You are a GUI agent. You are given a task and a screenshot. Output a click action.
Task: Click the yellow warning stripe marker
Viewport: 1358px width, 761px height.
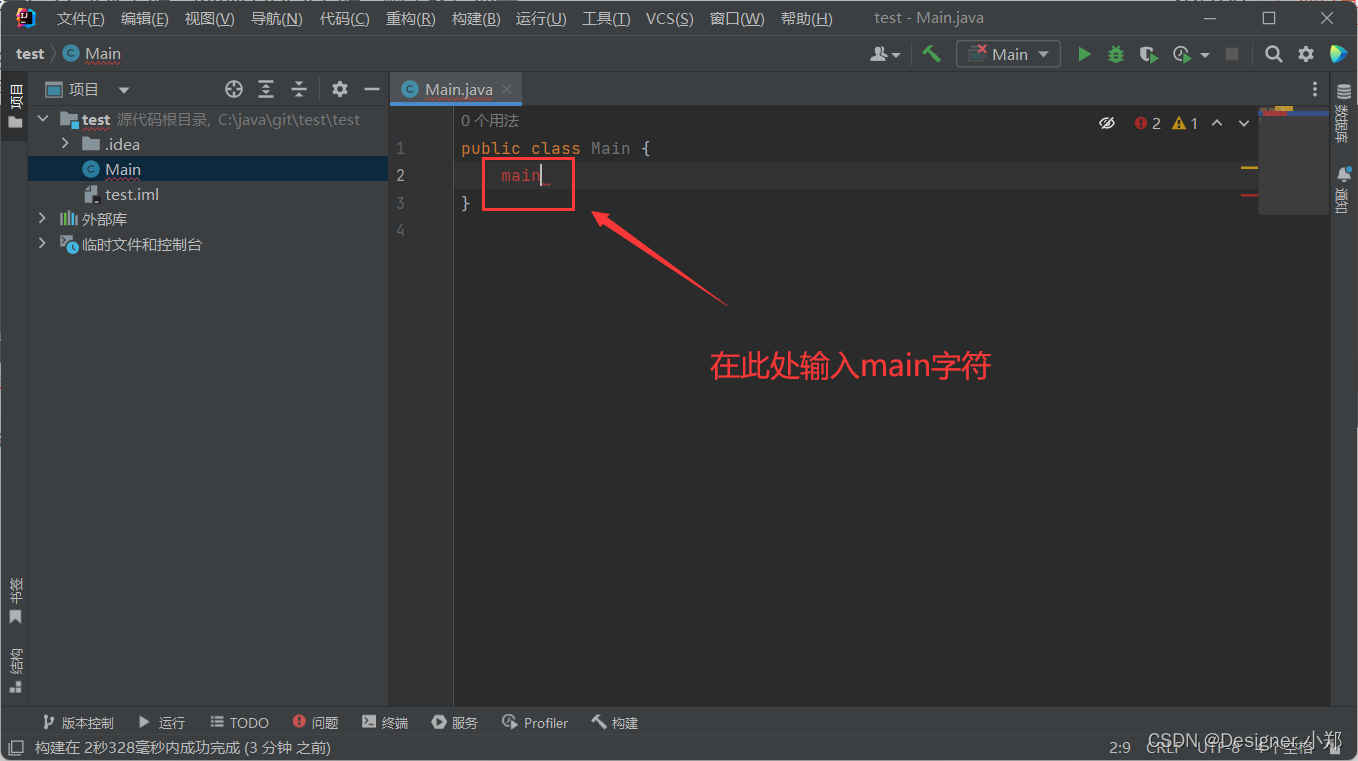(1249, 168)
